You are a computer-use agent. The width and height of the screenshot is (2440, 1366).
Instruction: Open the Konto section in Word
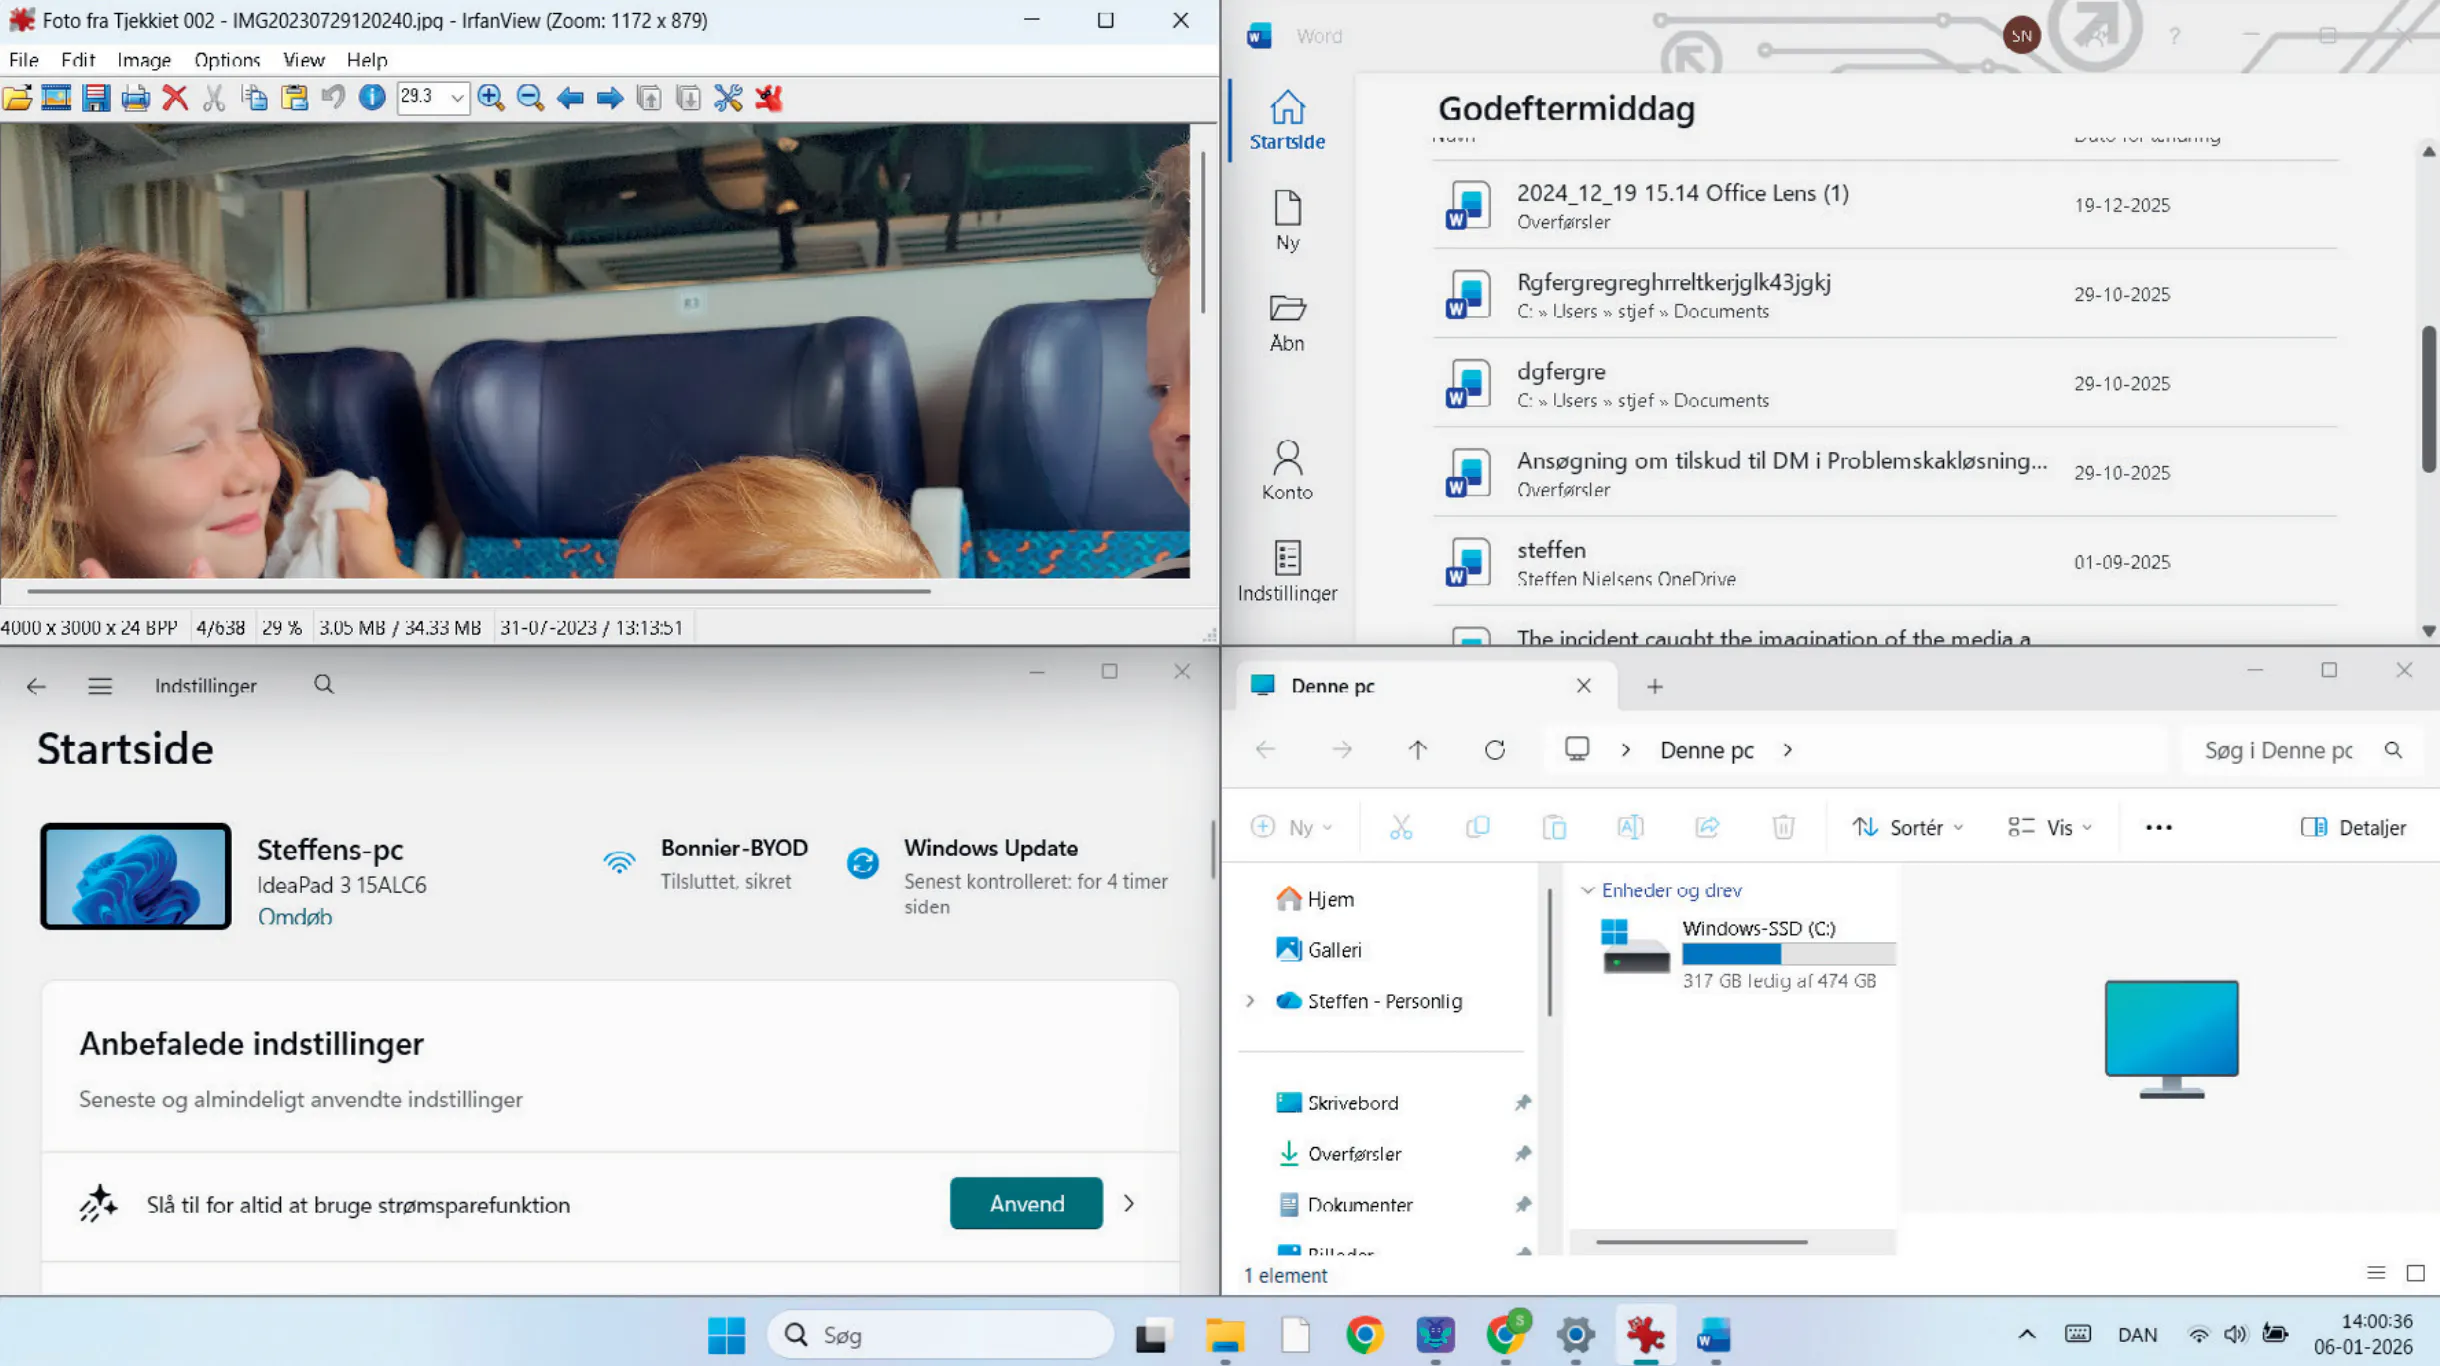(x=1287, y=470)
